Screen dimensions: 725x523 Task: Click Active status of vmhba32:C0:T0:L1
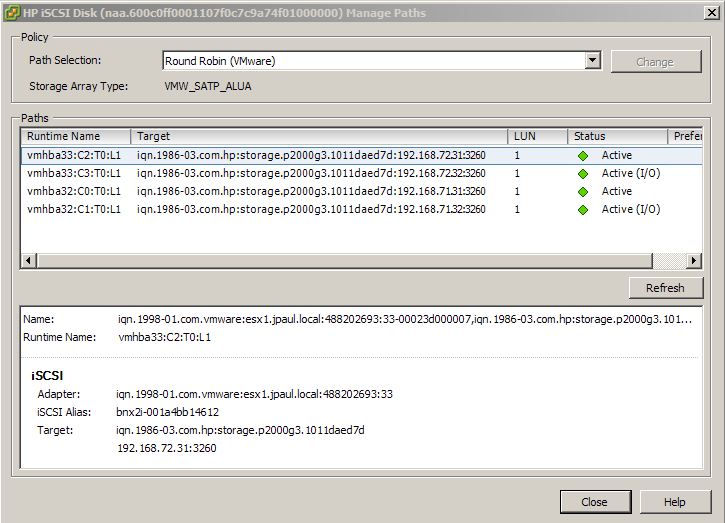click(x=617, y=191)
